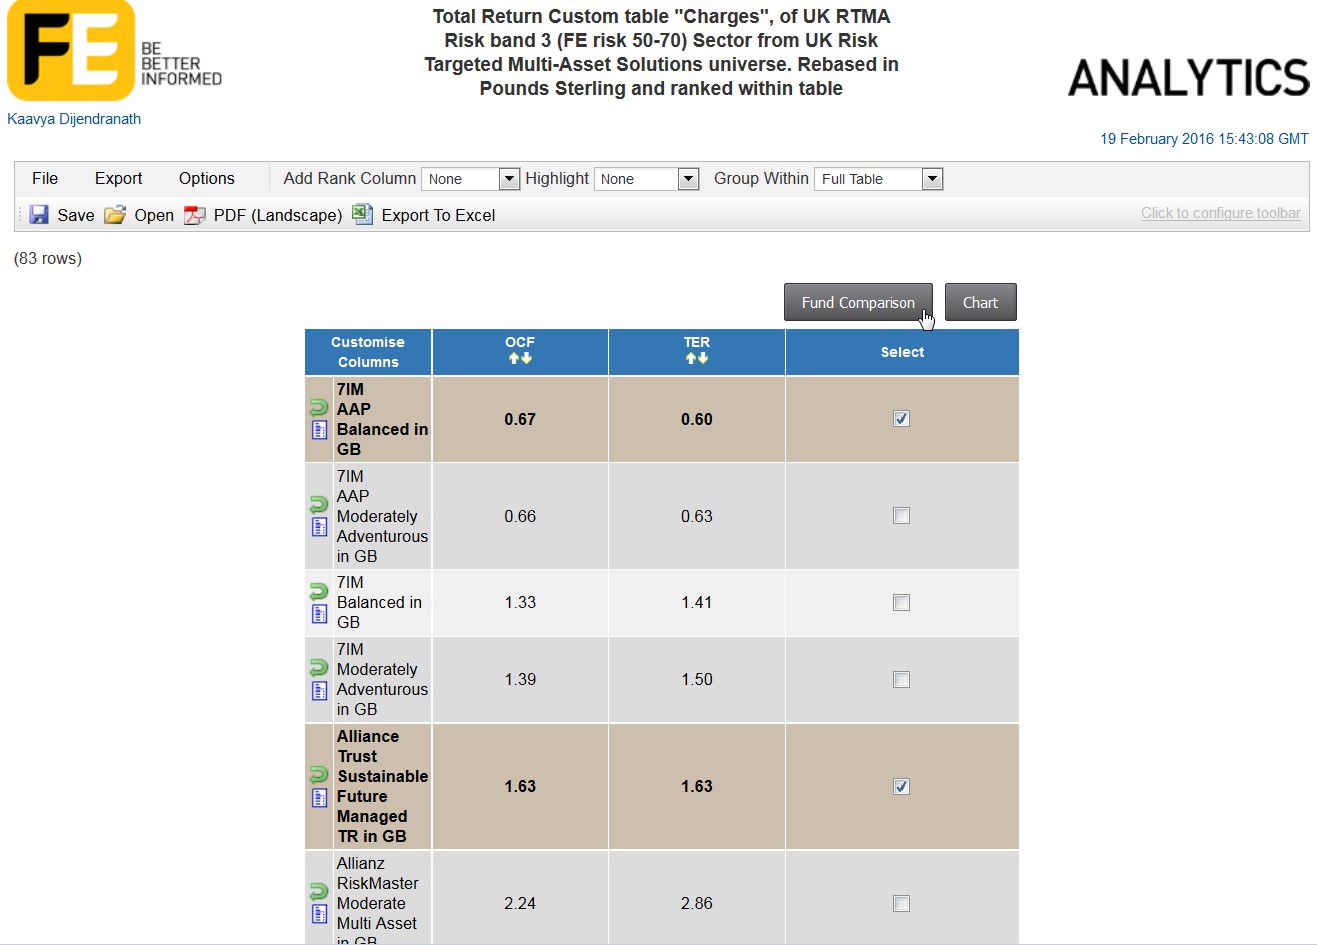The image size is (1317, 945).
Task: Click the Save floppy disk icon
Action: click(39, 215)
